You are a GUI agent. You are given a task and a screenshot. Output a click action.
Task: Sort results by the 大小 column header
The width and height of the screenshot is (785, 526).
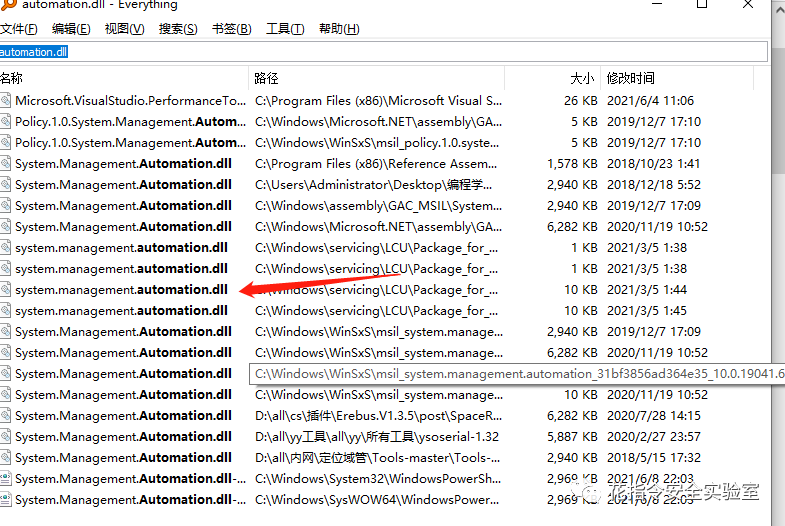pyautogui.click(x=553, y=78)
